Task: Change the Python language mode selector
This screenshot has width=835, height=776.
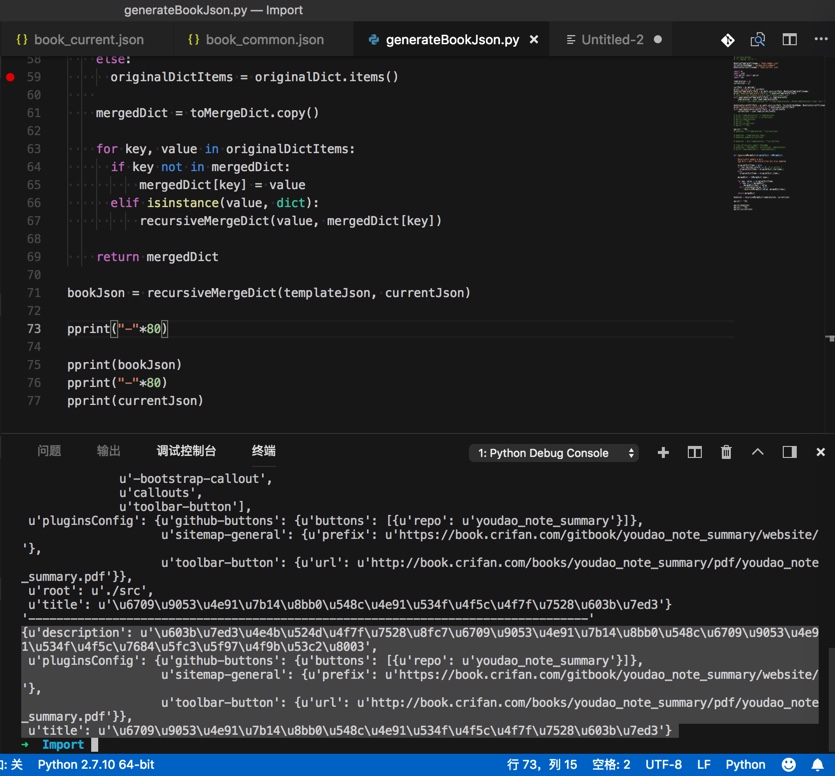Action: pos(745,765)
